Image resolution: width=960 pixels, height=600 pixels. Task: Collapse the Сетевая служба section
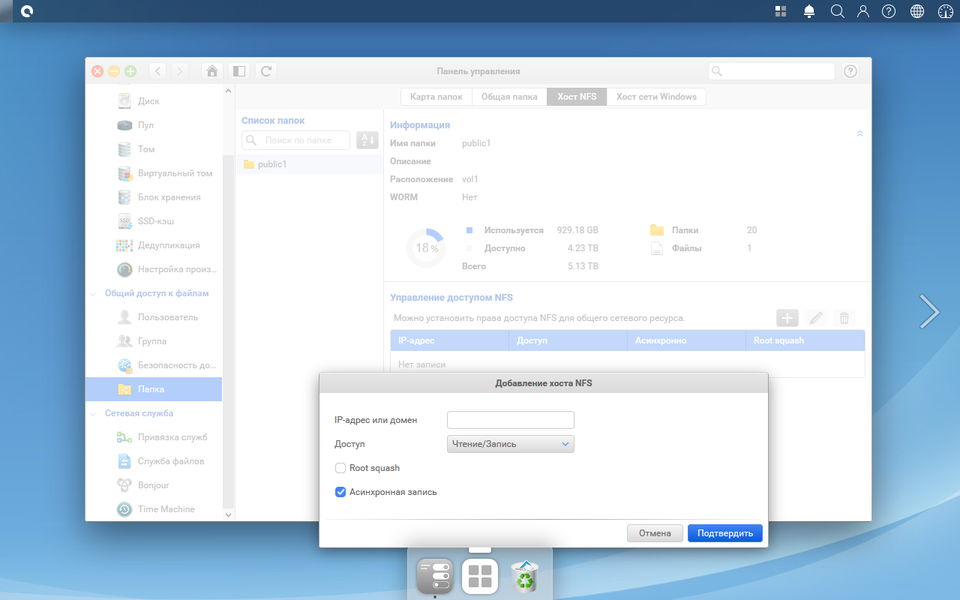pos(93,414)
